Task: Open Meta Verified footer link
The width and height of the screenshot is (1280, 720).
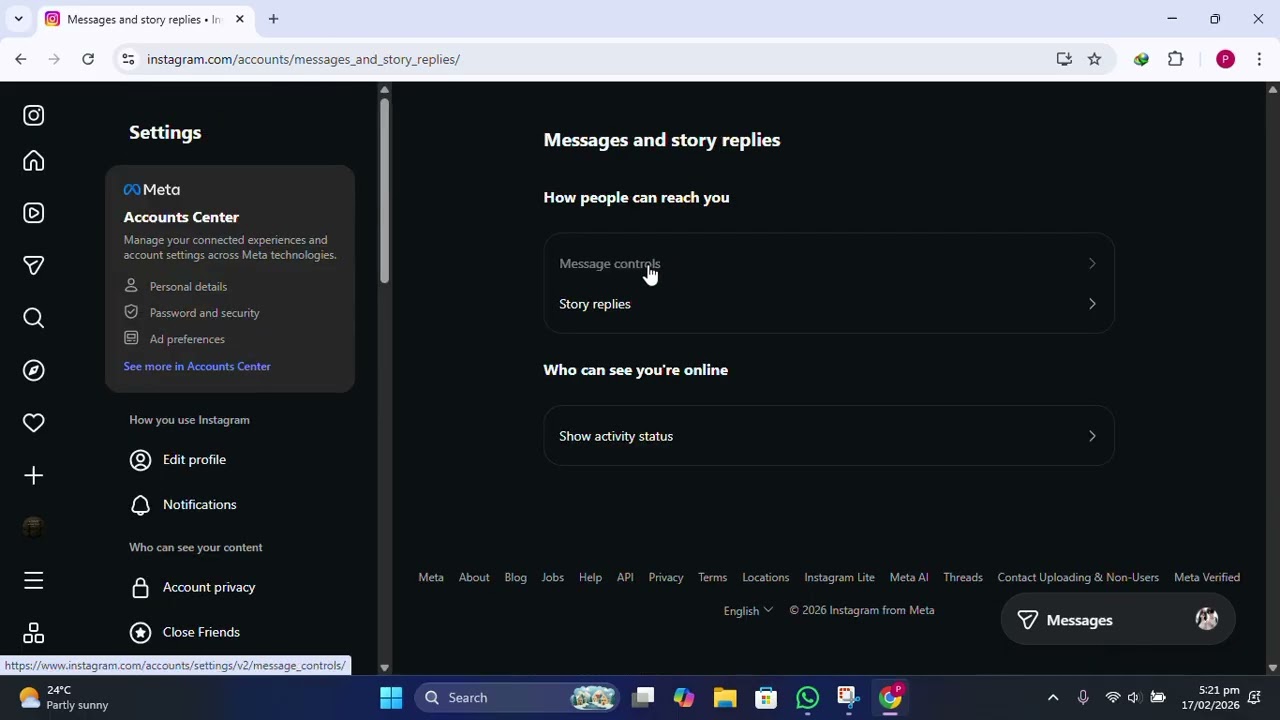Action: coord(1207,578)
